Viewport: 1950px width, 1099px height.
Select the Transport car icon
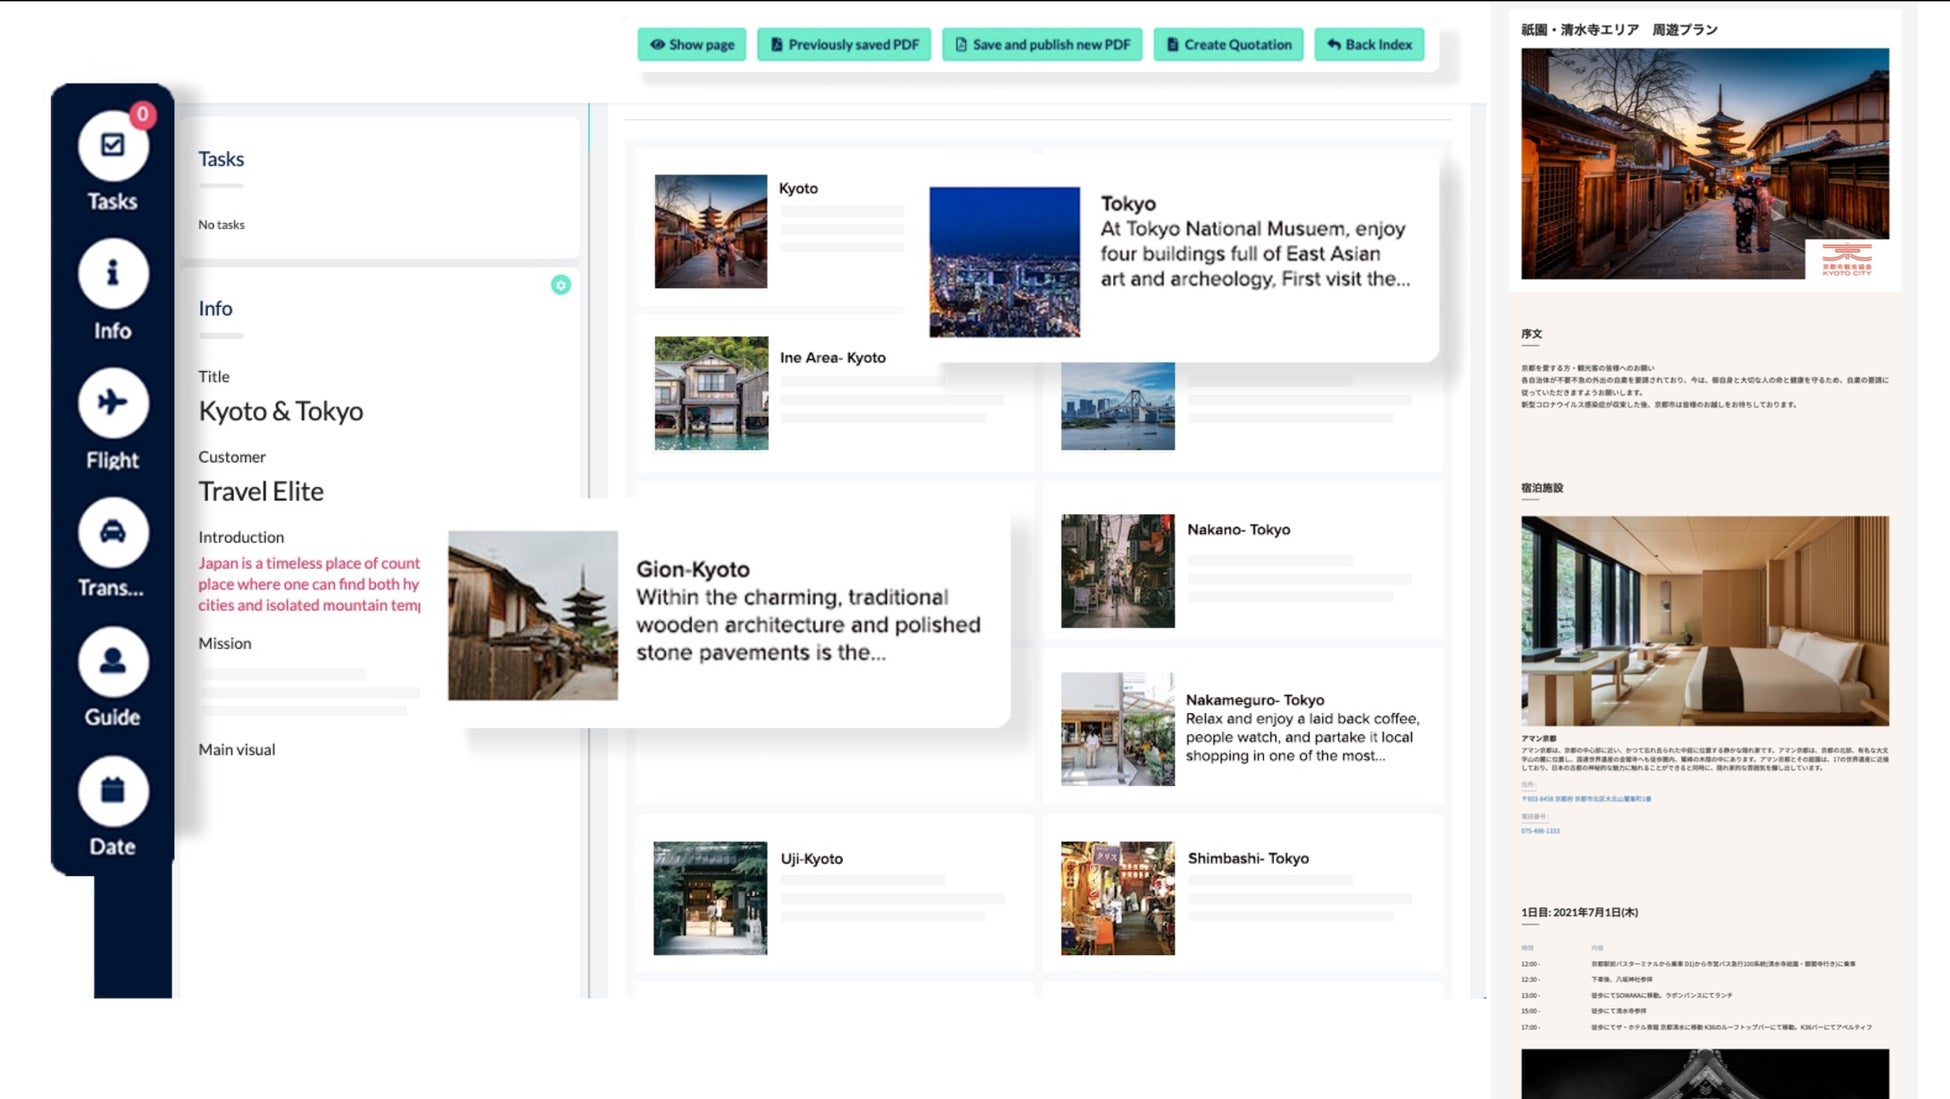tap(113, 532)
